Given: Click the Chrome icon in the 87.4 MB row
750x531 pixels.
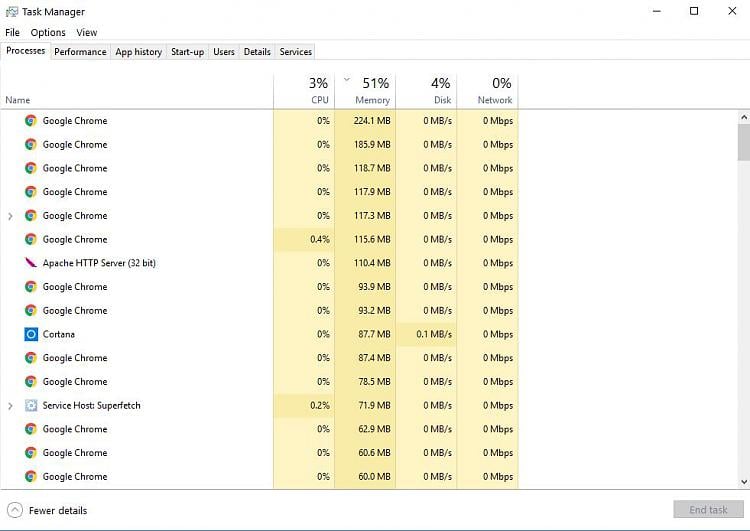Looking at the screenshot, I should 31,358.
